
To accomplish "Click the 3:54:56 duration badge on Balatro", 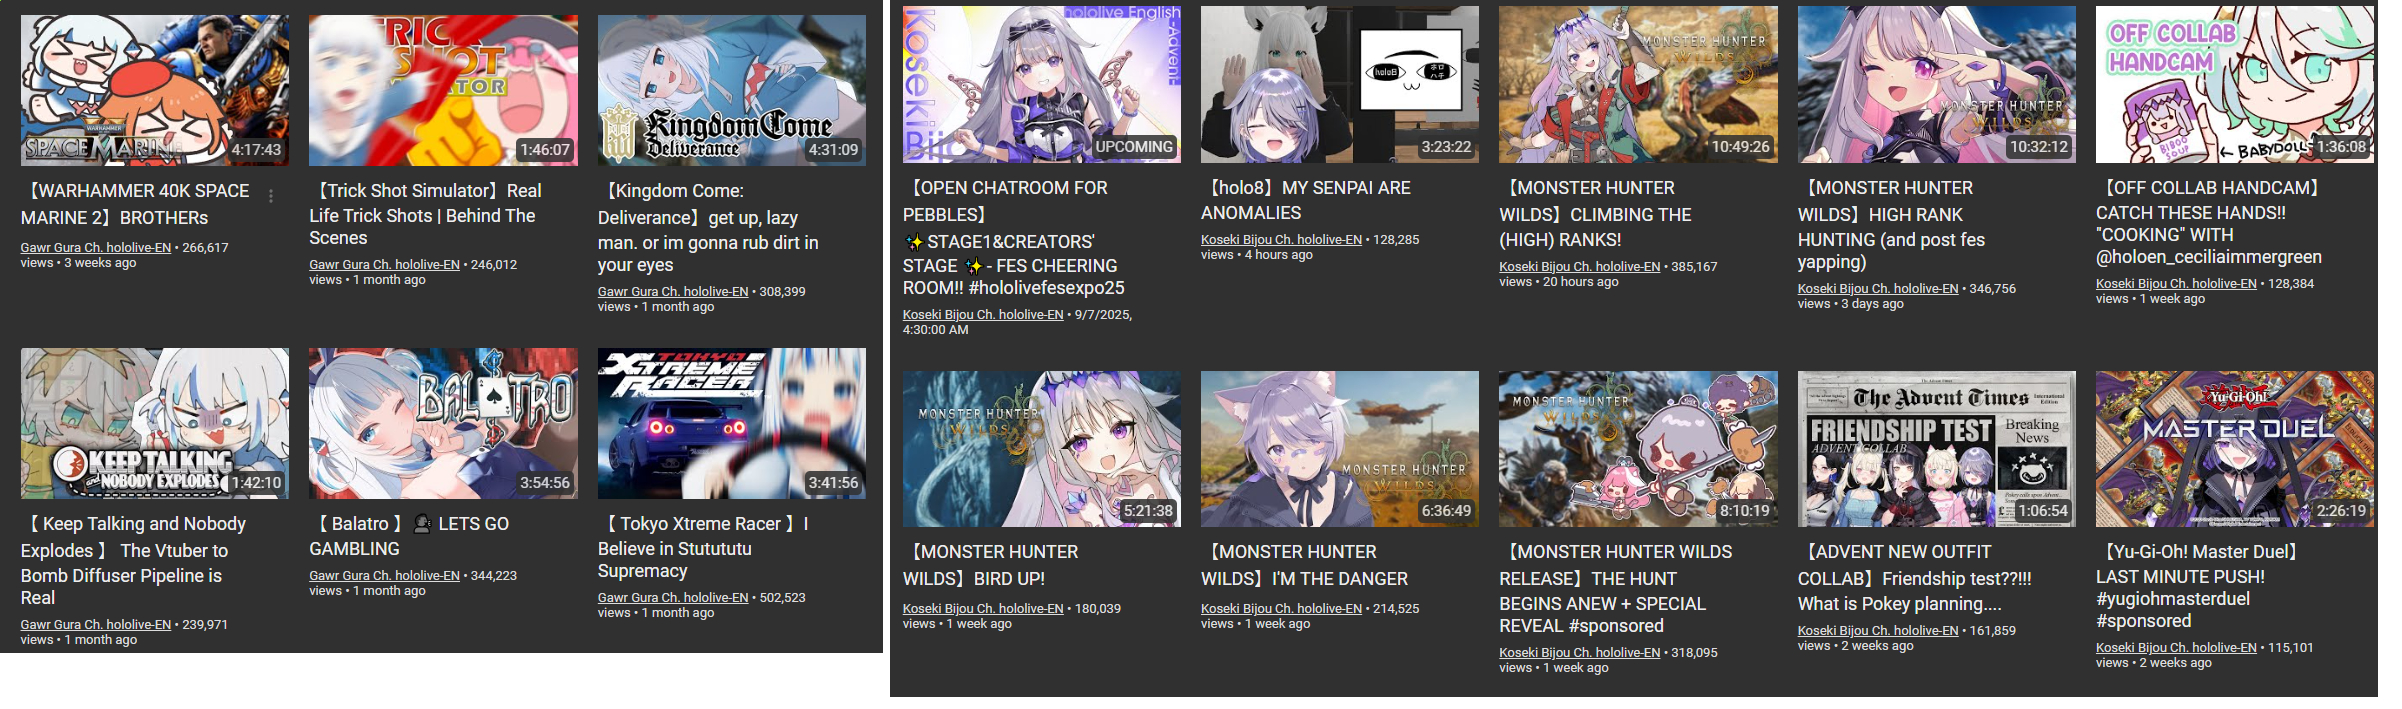I will coord(545,483).
